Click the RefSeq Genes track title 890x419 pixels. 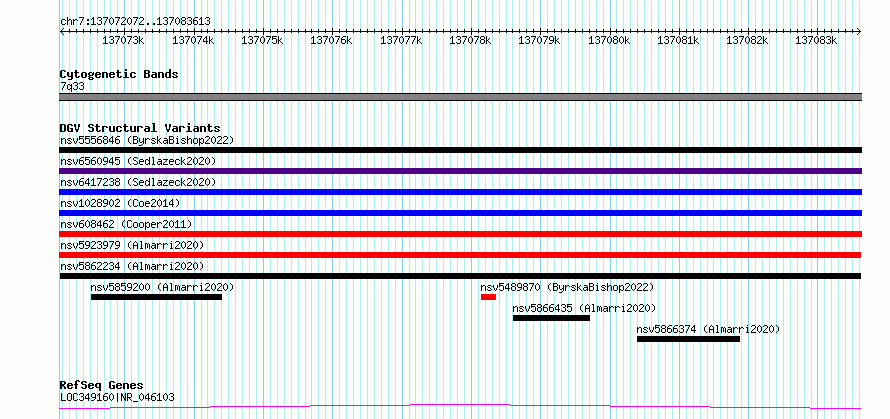pos(101,386)
